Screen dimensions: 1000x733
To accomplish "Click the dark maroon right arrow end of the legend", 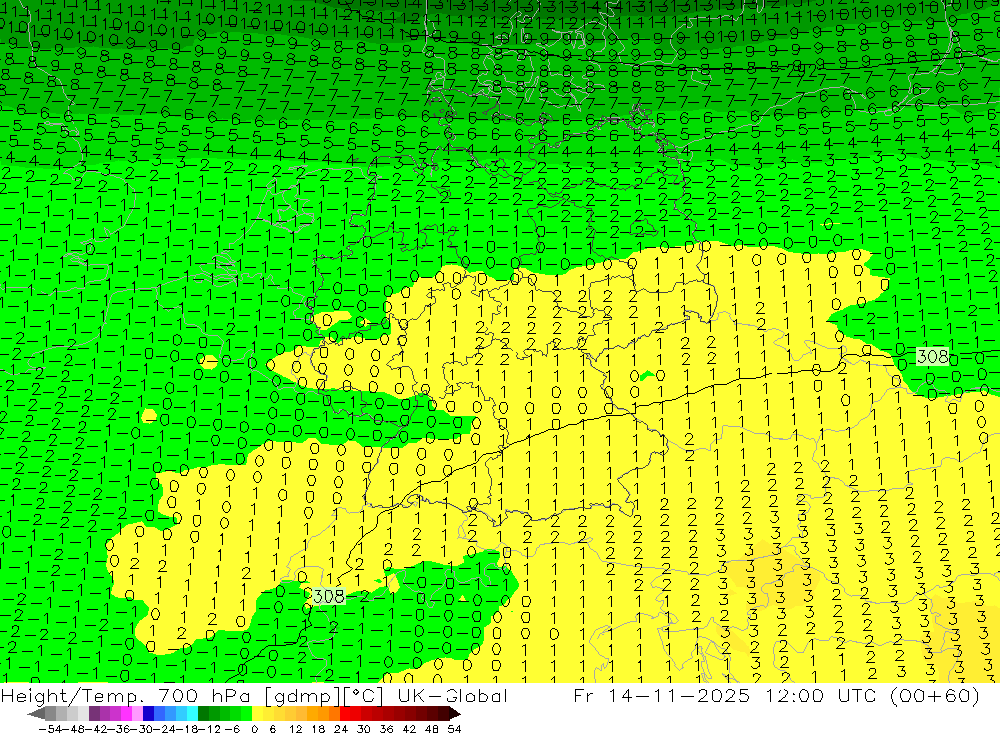I will 455,714.
